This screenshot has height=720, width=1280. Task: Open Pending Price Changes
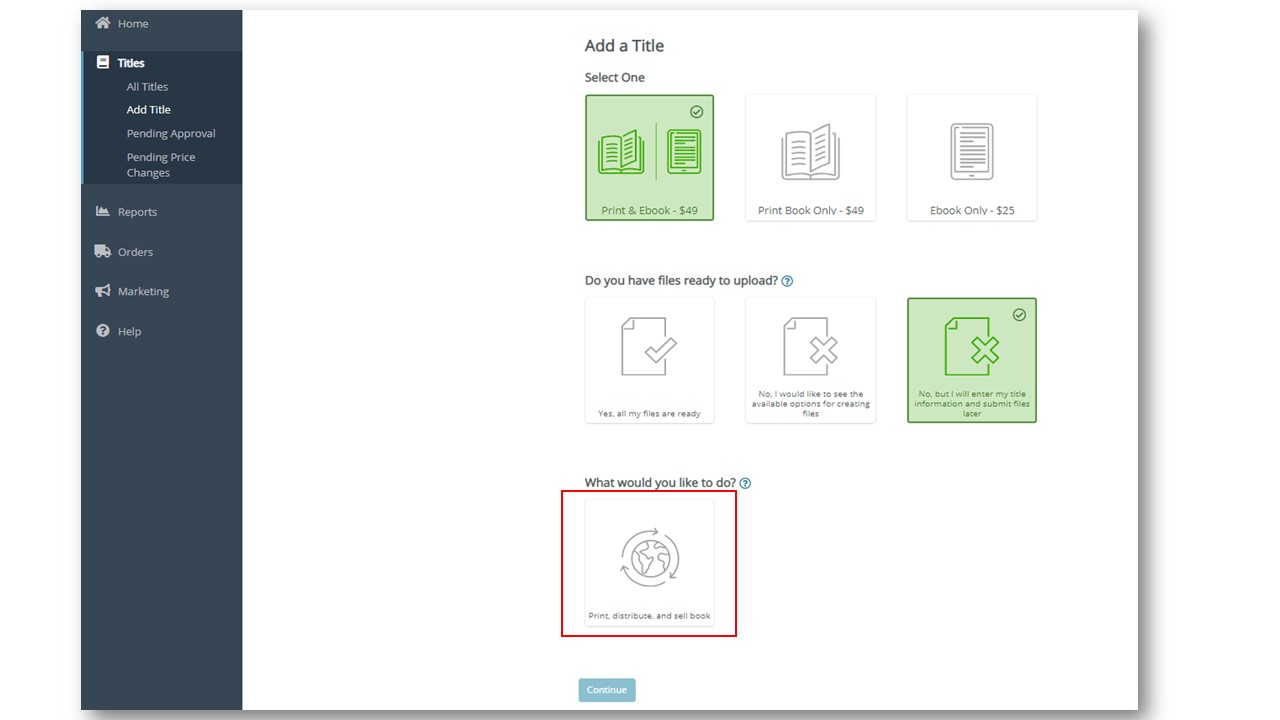pyautogui.click(x=161, y=165)
